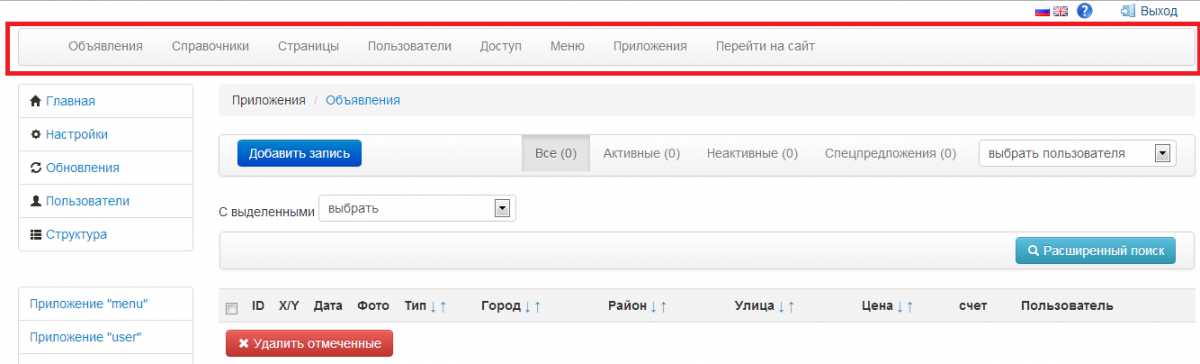Click the refresh icon beside Обновления
This screenshot has height=364, width=1200.
pyautogui.click(x=36, y=168)
